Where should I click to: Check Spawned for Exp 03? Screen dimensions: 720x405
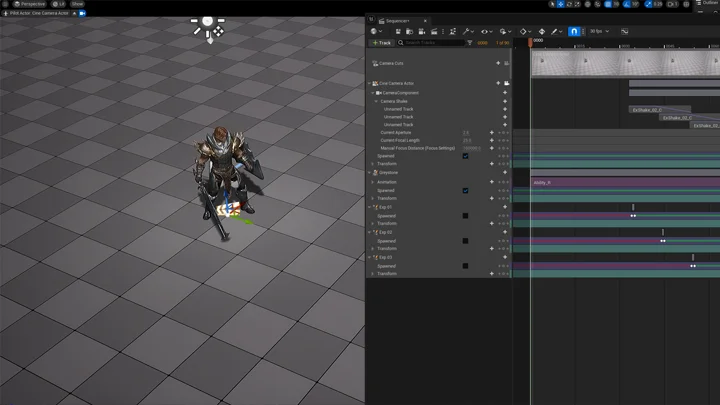point(465,266)
